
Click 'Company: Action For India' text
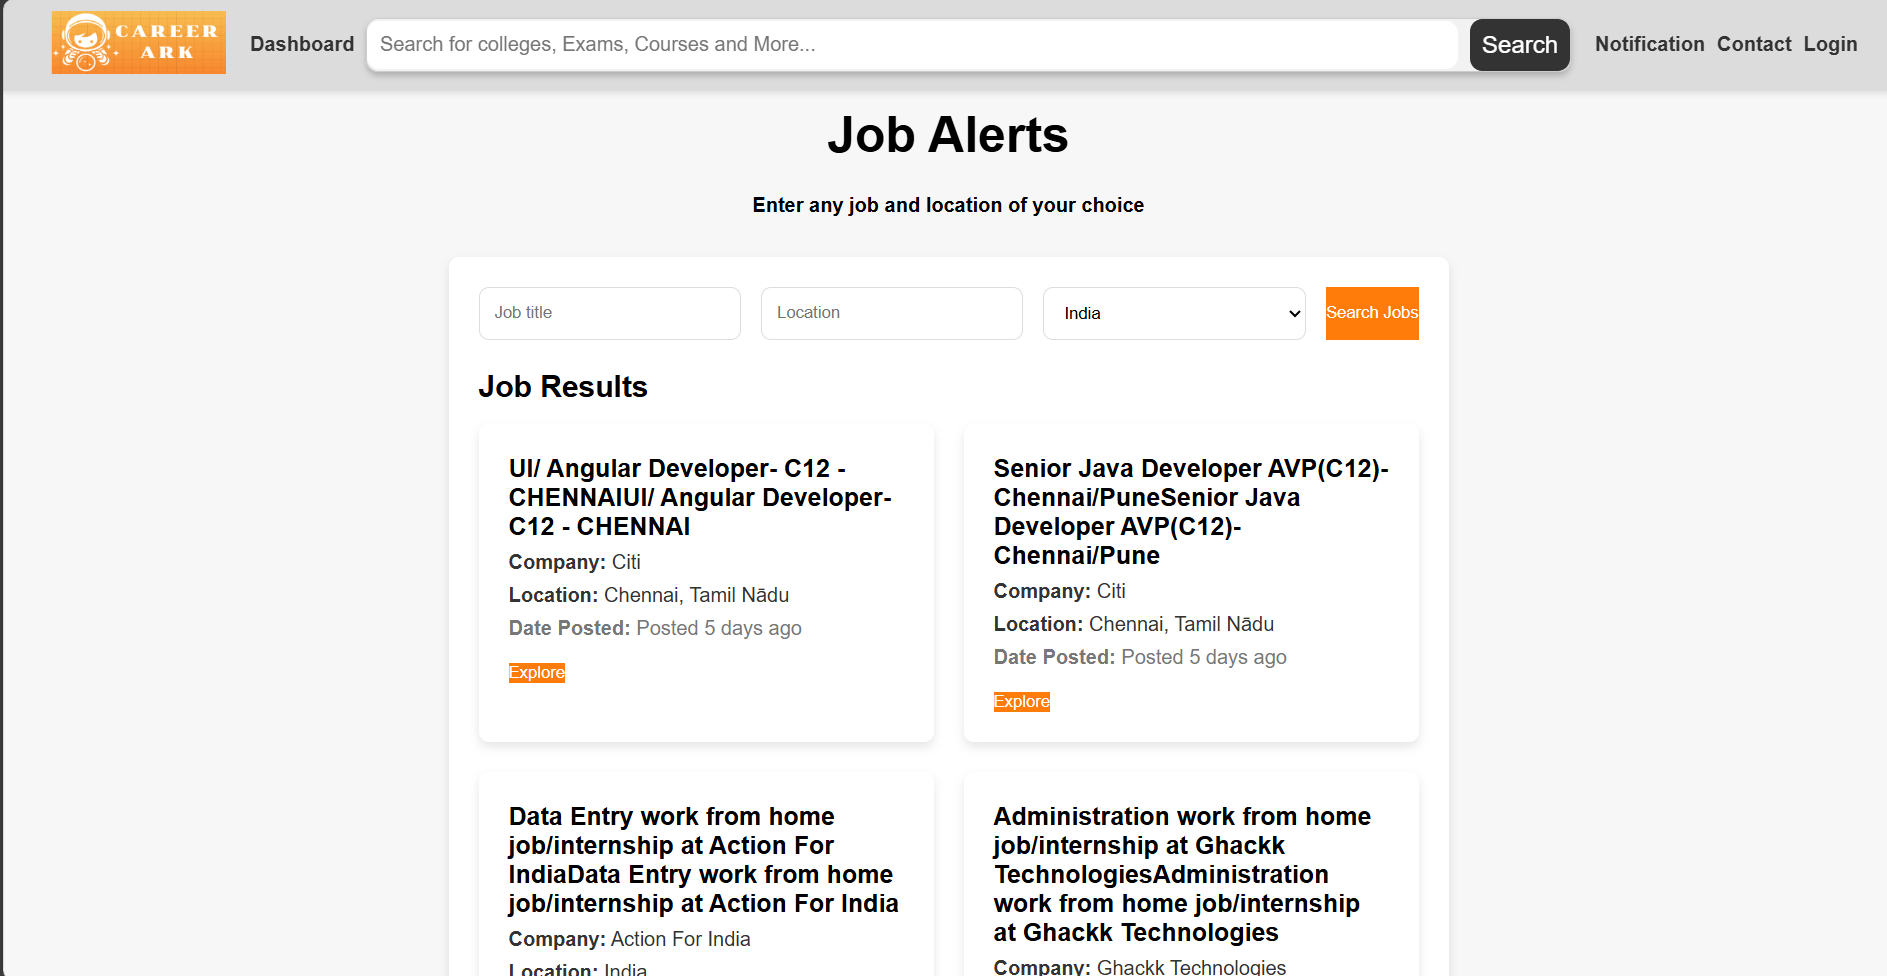(629, 939)
